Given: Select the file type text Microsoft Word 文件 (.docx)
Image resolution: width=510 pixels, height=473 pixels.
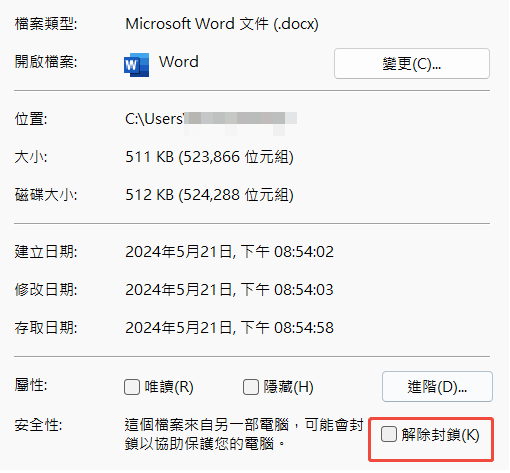Looking at the screenshot, I should pos(222,24).
